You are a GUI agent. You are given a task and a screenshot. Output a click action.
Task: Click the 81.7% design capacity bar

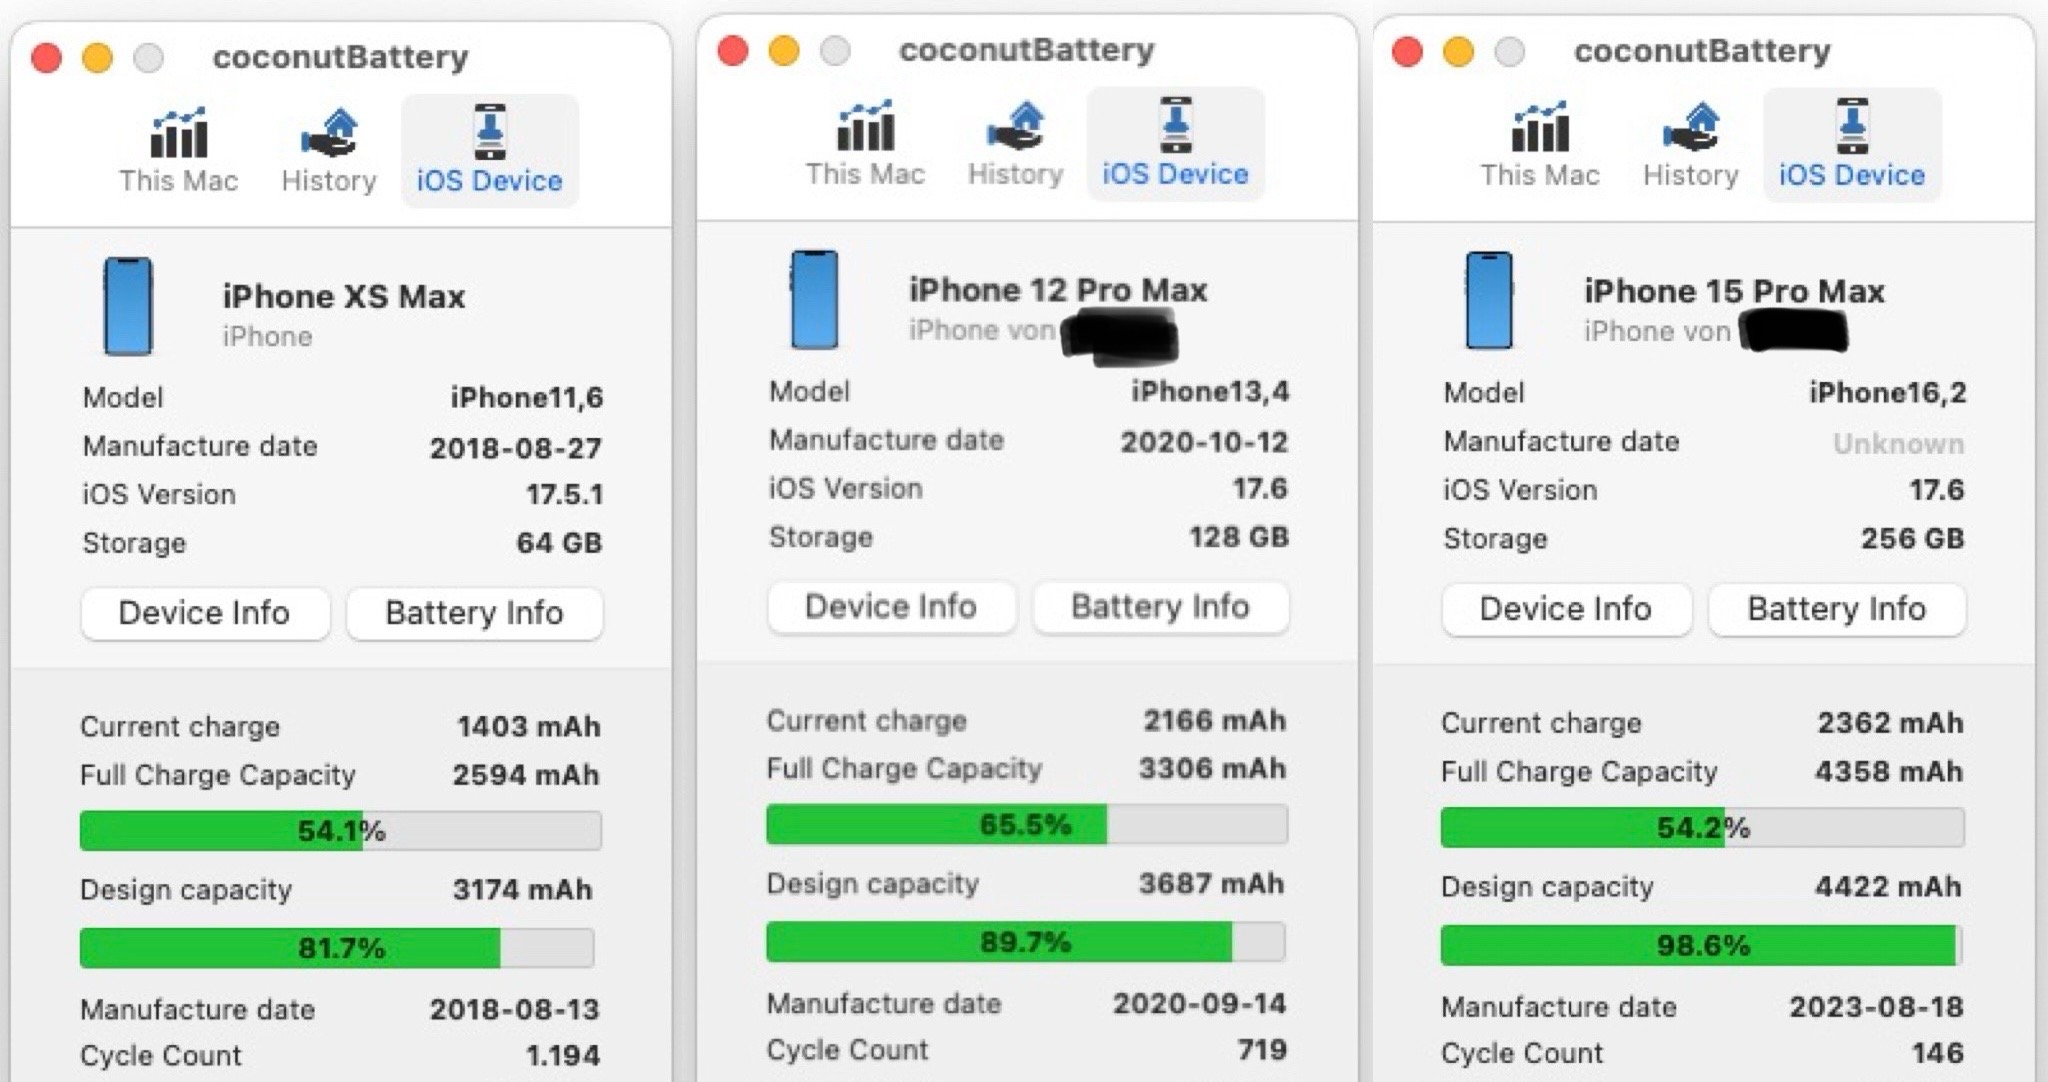[337, 948]
